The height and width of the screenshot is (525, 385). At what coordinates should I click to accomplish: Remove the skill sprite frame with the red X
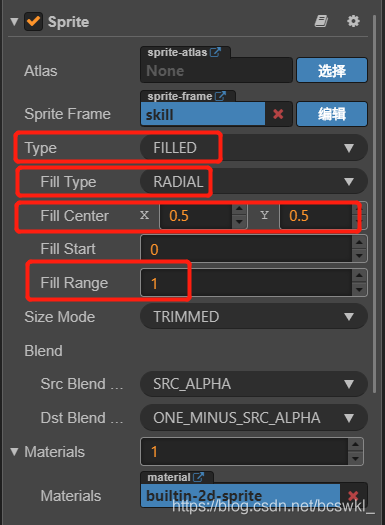(278, 114)
